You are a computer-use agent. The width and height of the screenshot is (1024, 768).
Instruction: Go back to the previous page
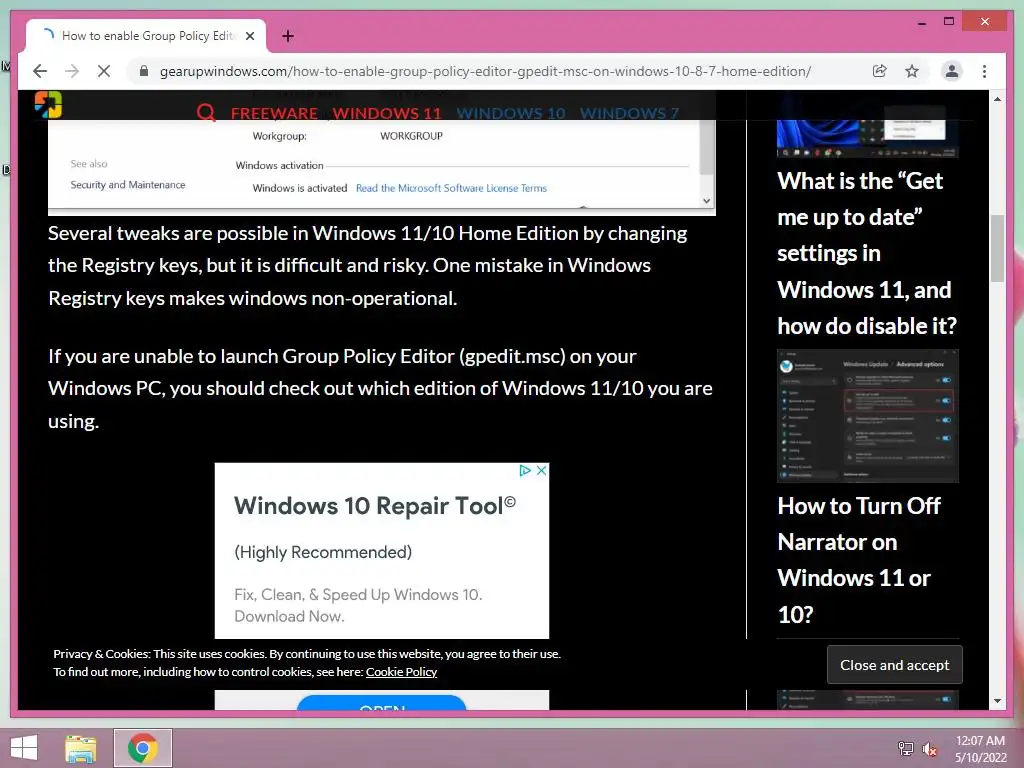pyautogui.click(x=40, y=71)
